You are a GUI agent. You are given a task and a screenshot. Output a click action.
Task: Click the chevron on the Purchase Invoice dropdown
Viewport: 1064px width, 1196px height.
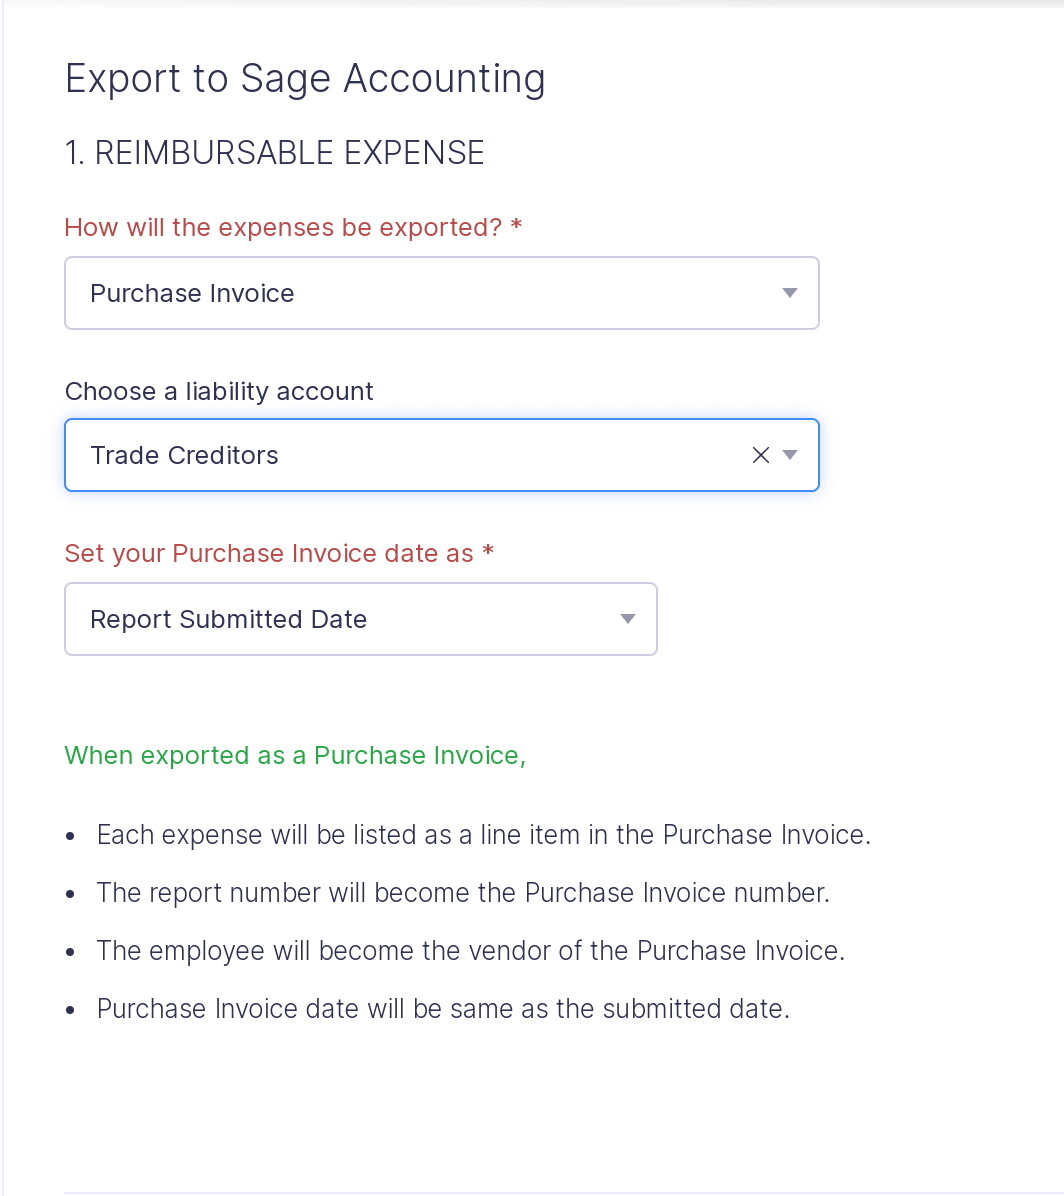(x=789, y=292)
